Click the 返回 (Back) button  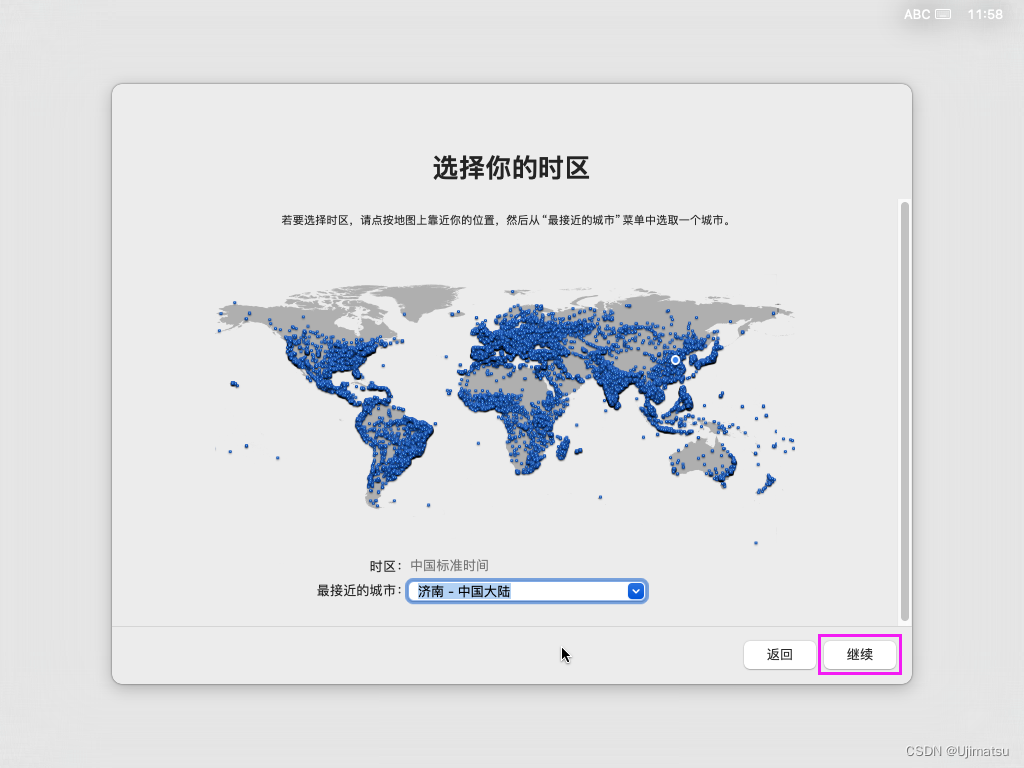point(780,654)
